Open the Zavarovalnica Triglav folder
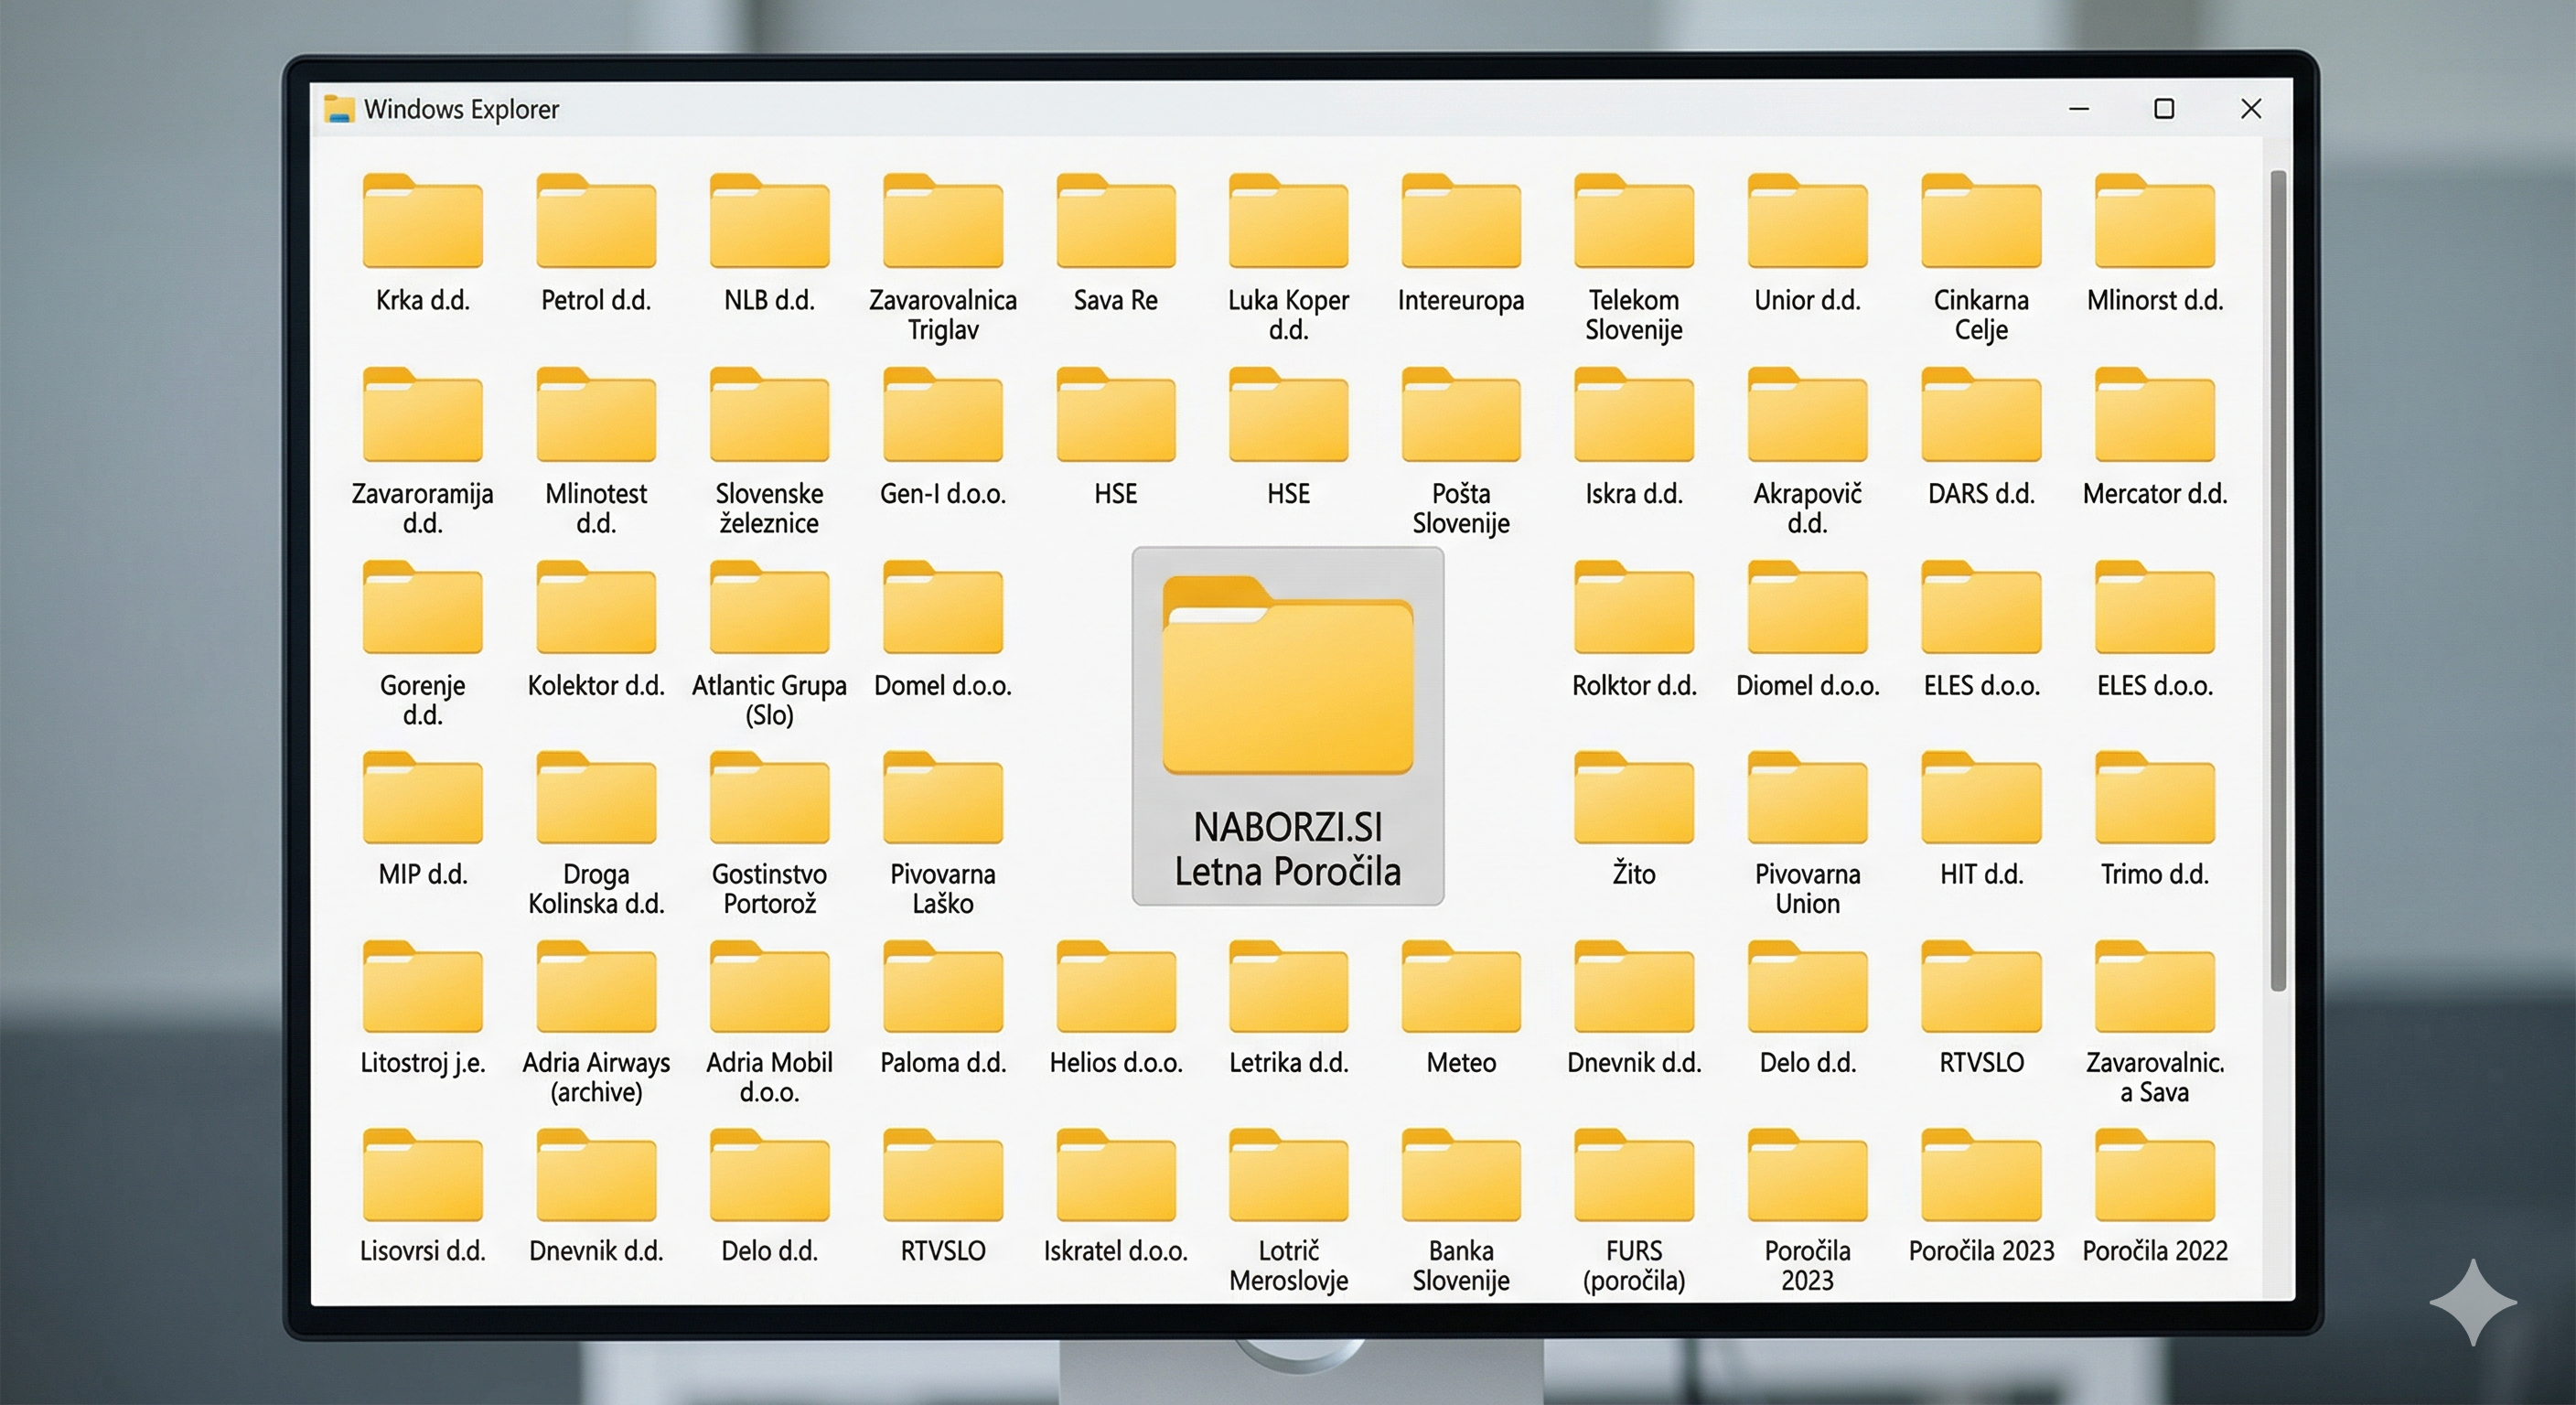Screen dimensions: 2576x1405 pos(942,222)
